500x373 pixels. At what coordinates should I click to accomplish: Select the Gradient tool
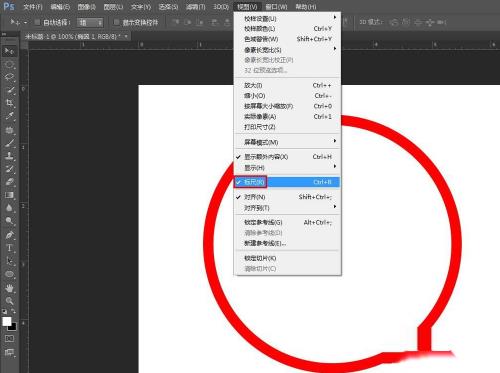click(9, 195)
